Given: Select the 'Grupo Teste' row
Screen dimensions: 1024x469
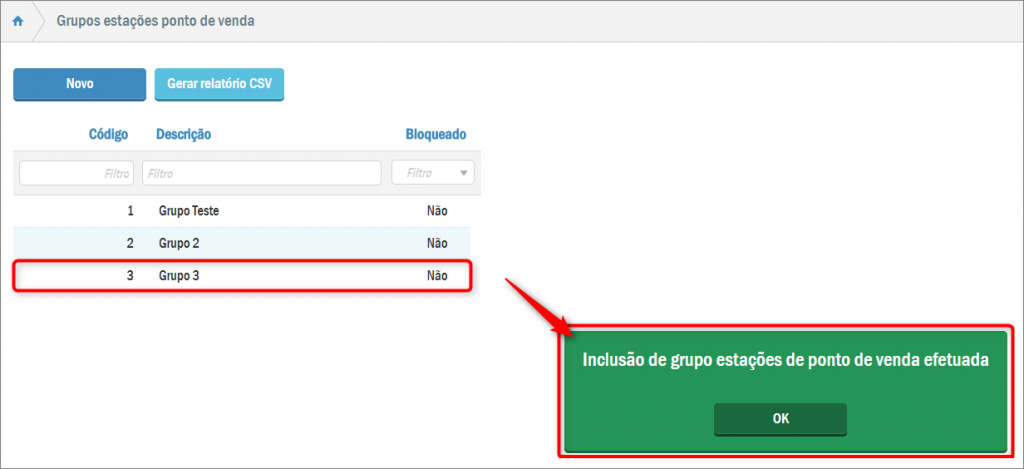Looking at the screenshot, I should click(x=189, y=211).
